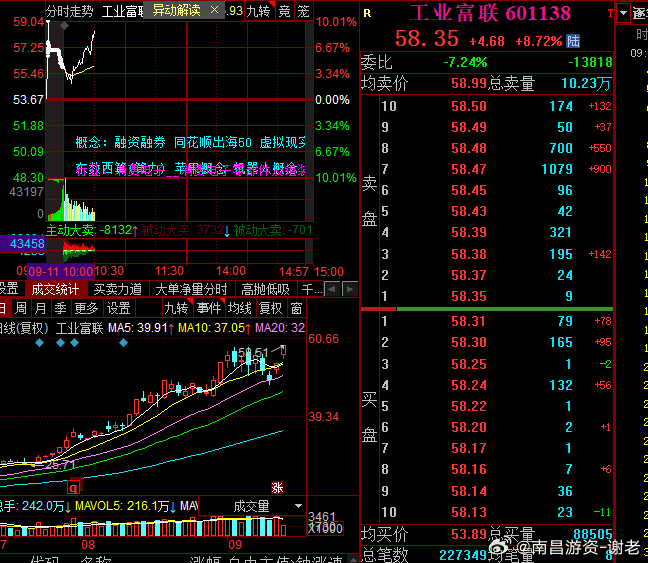The height and width of the screenshot is (563, 648).
Task: Click buy level 2 price 58.30
Action: click(x=469, y=342)
